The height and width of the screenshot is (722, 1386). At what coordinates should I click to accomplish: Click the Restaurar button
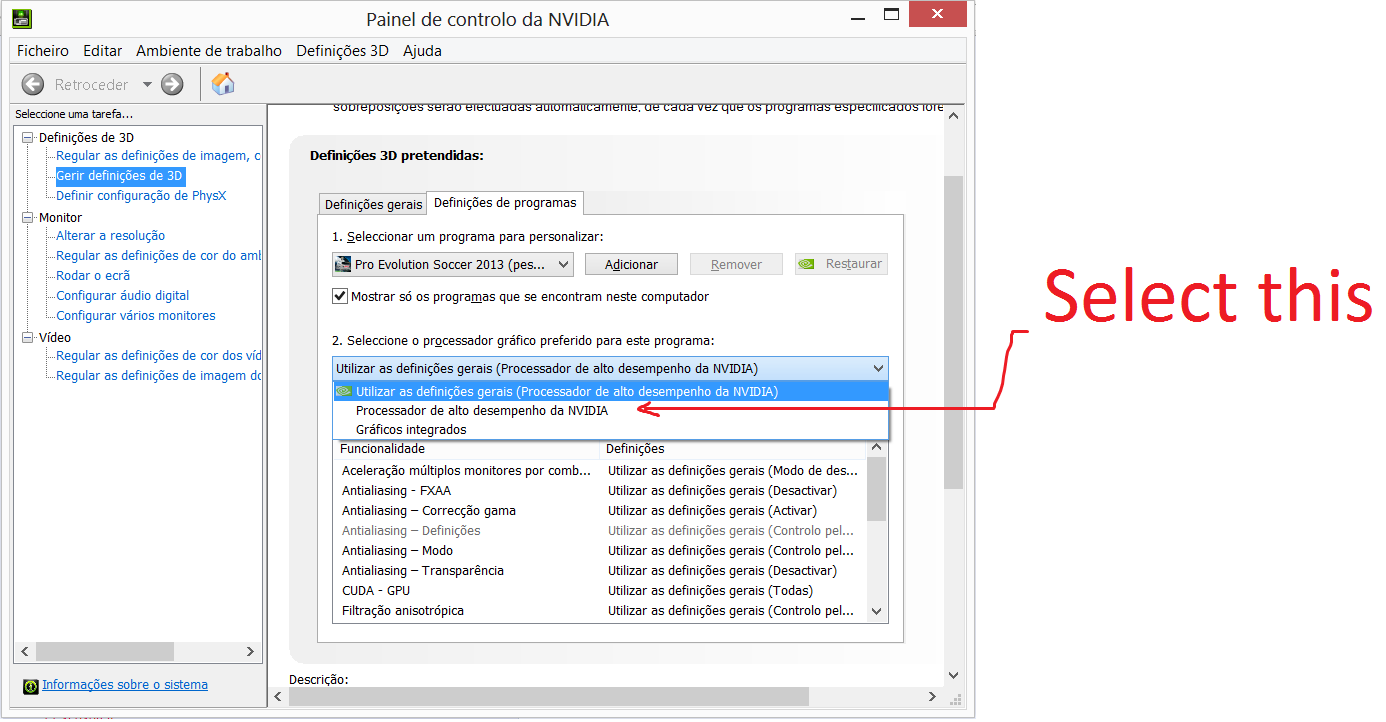point(841,264)
